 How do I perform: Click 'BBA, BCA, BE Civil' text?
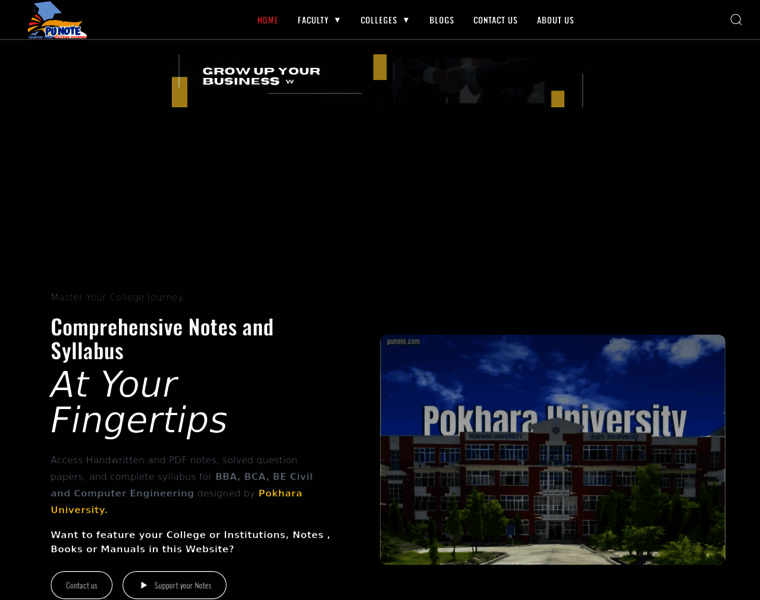pos(264,476)
